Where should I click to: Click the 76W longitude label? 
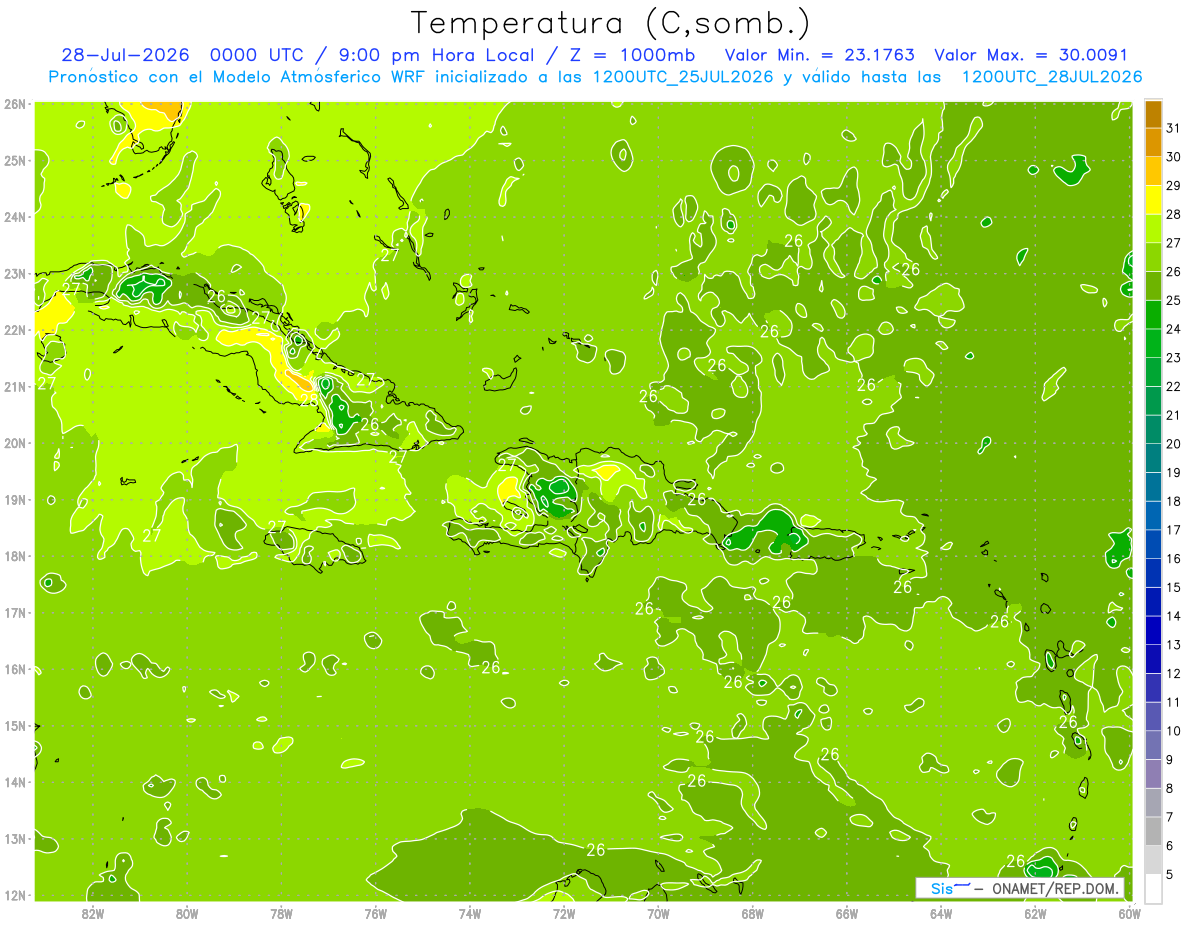[x=376, y=912]
